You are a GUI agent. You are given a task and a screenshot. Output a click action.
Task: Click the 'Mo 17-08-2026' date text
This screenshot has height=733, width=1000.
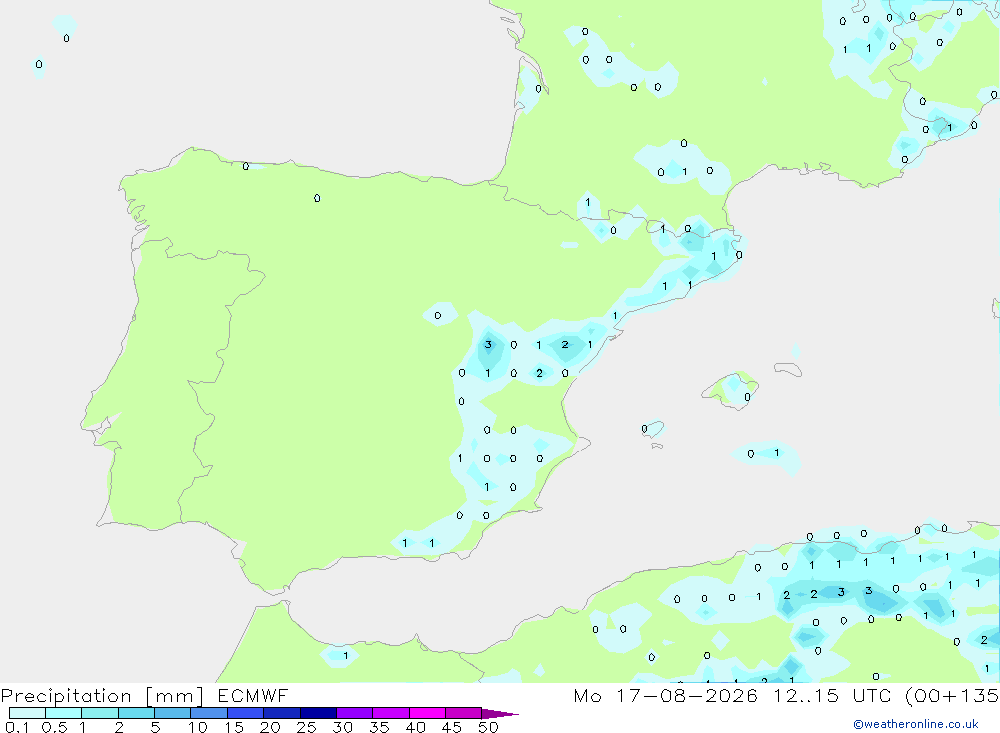point(666,695)
